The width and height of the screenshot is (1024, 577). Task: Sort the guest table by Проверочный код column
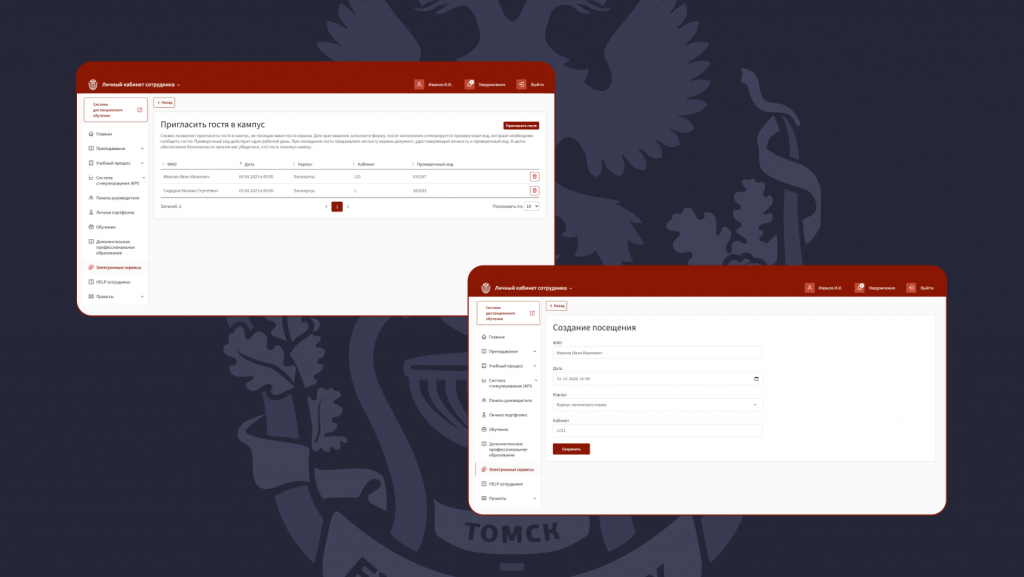point(432,164)
